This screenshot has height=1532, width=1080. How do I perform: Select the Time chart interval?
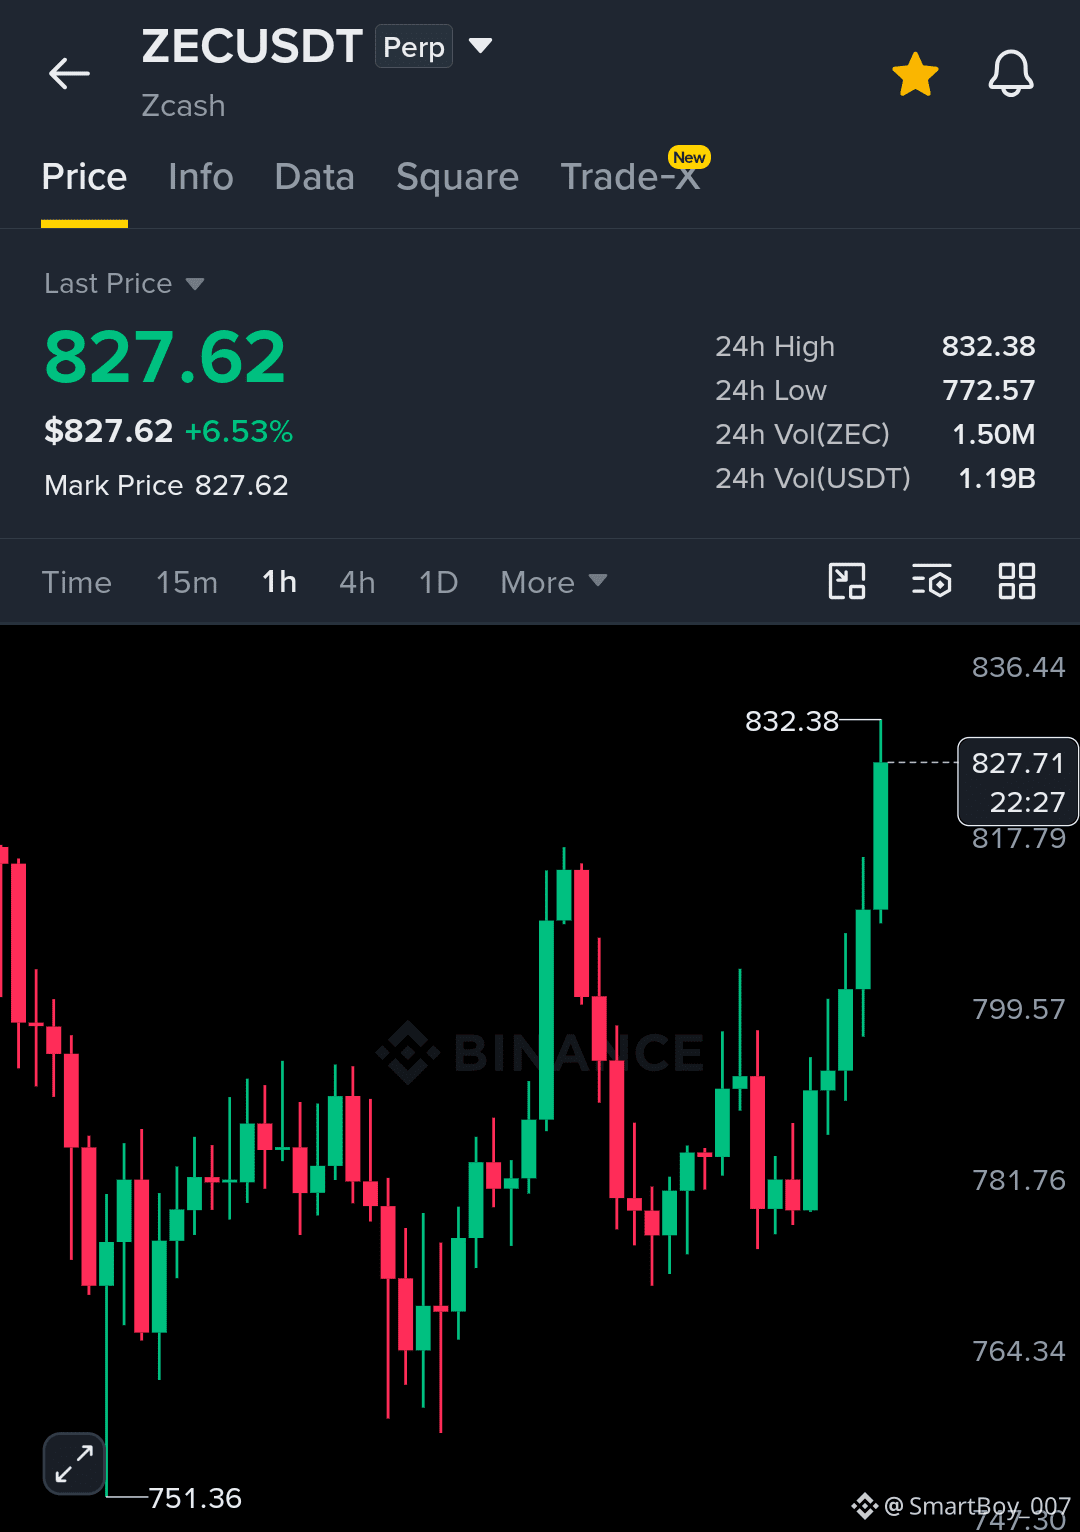(x=77, y=582)
